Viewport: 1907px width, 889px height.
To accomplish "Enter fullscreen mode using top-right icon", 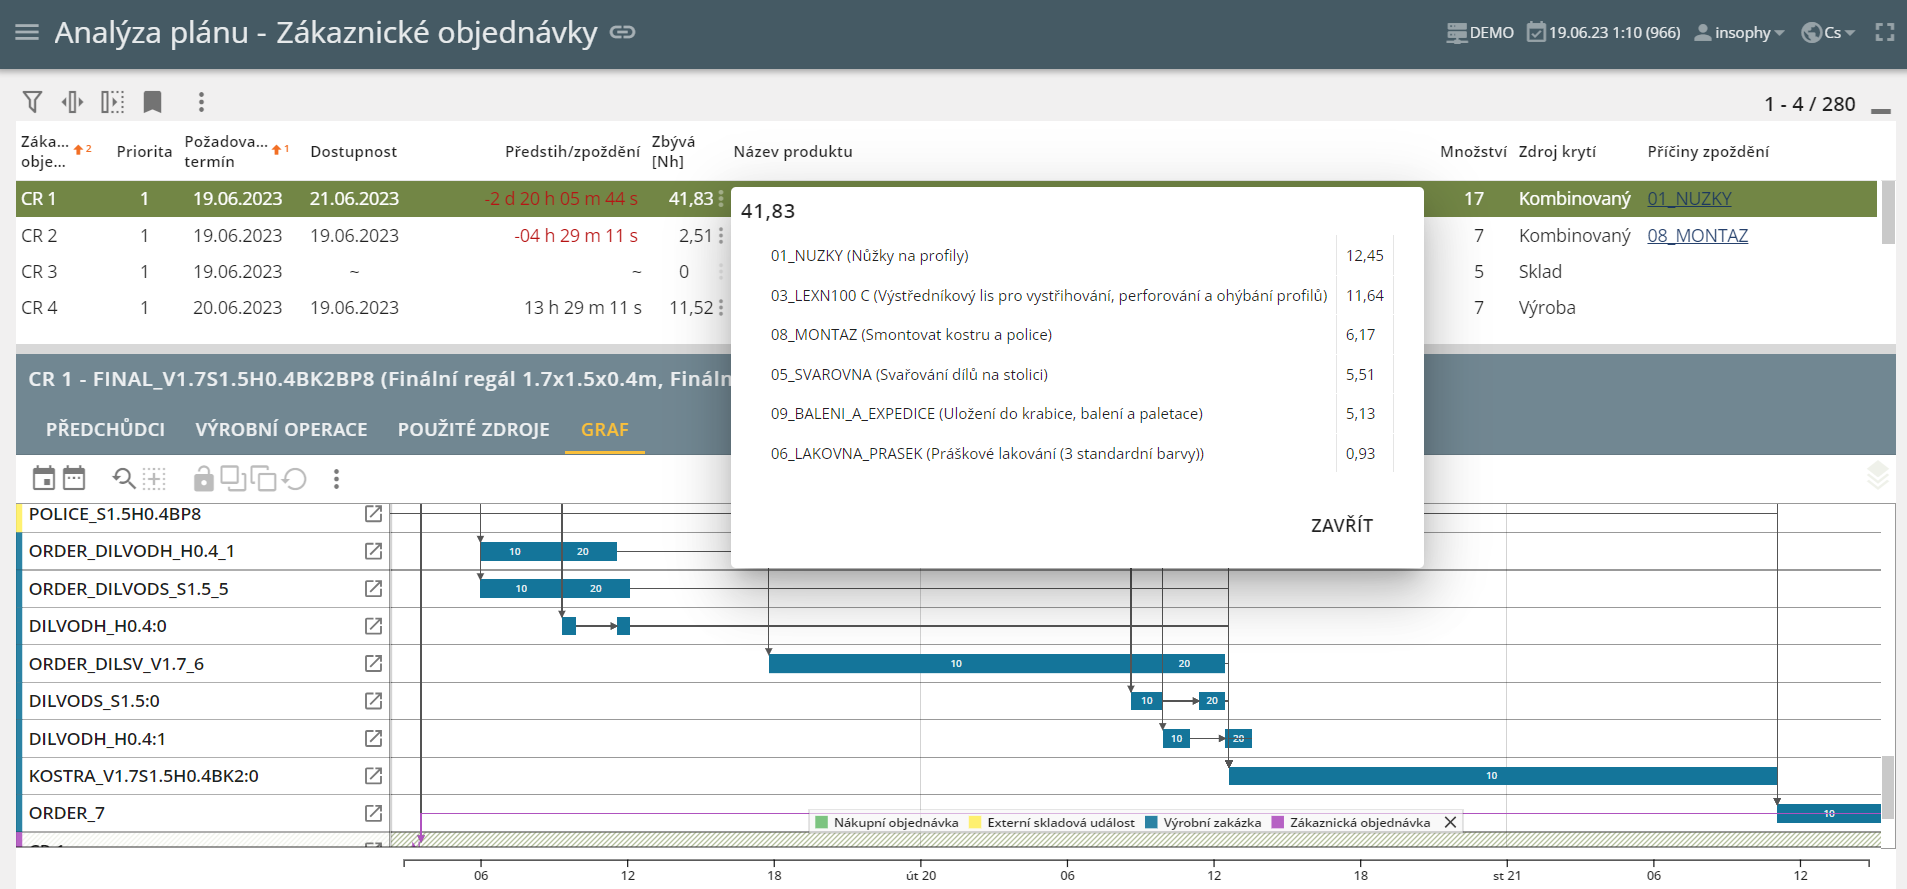I will (1884, 32).
